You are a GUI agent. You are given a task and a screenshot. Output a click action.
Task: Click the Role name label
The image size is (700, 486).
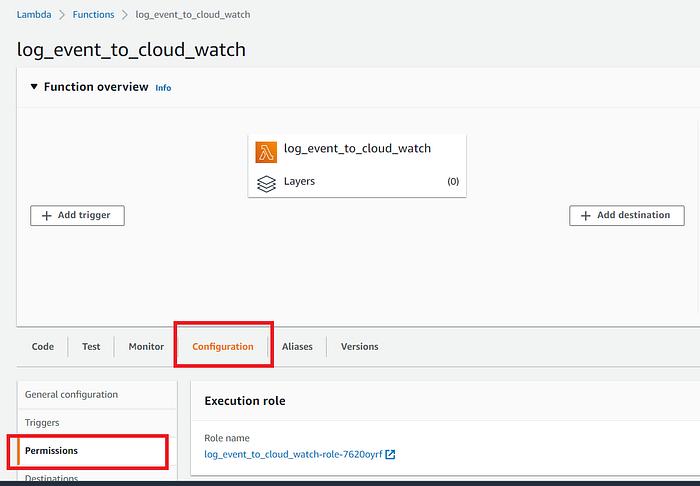pos(227,438)
